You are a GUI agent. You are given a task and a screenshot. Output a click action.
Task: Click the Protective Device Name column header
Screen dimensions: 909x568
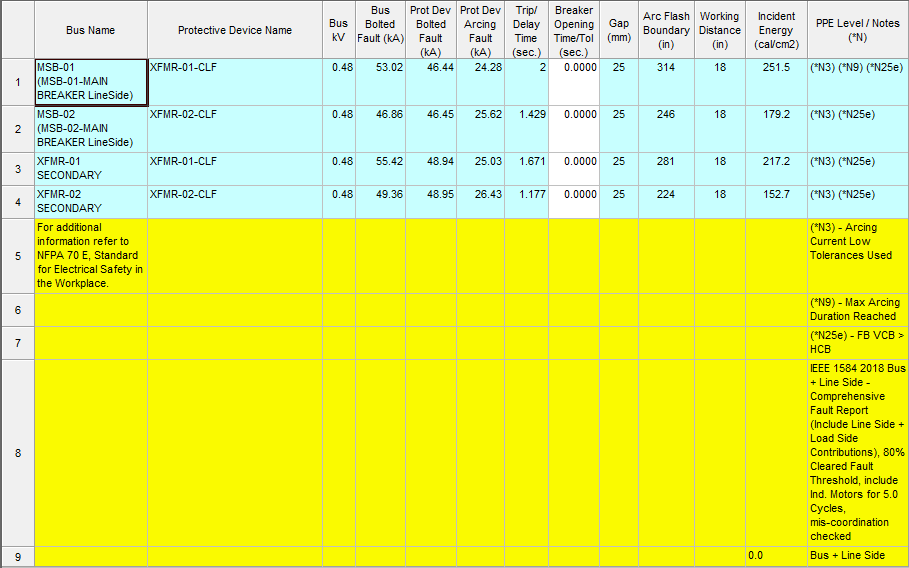tap(235, 30)
